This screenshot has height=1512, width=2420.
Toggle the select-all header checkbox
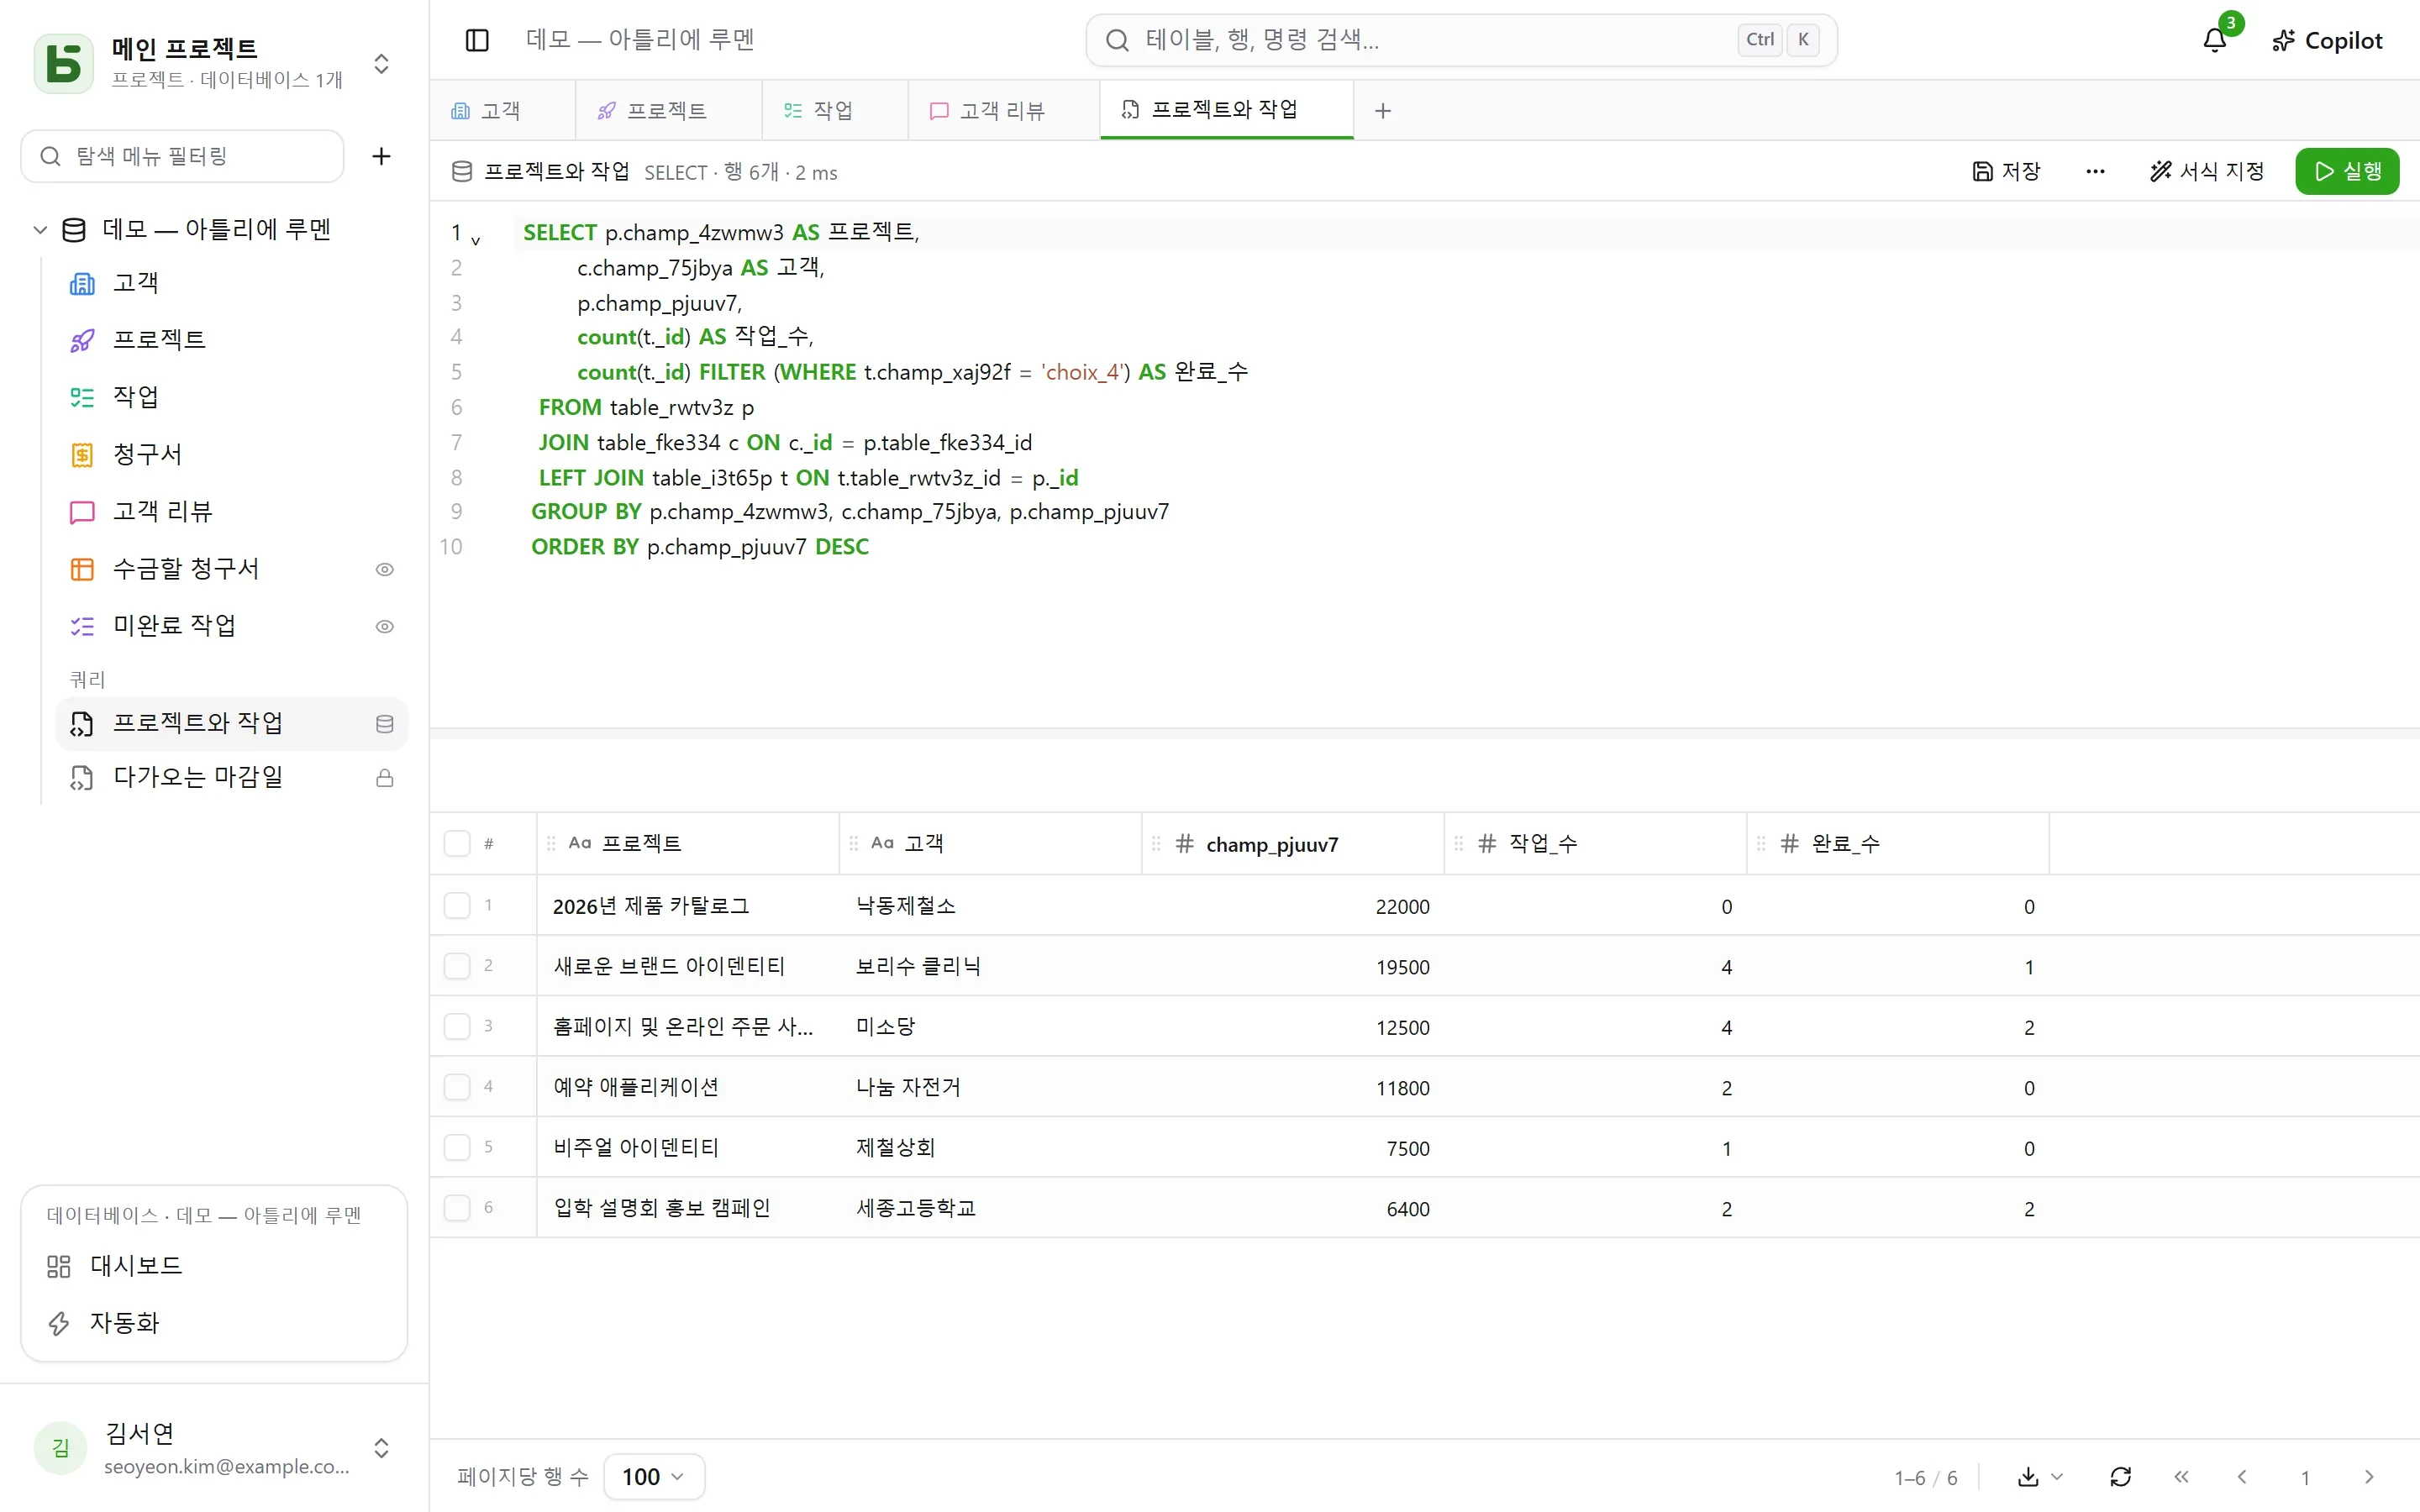[457, 843]
